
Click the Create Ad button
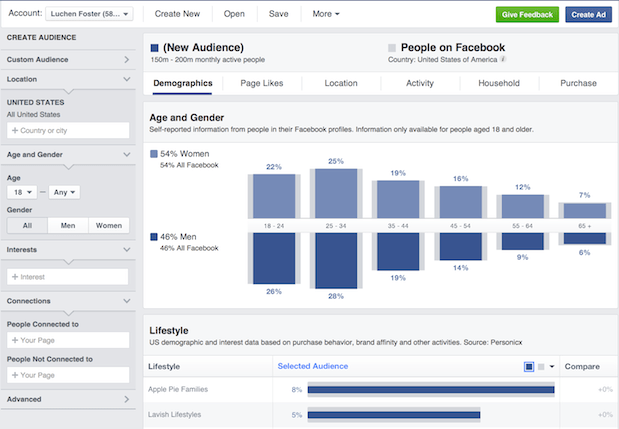click(588, 14)
